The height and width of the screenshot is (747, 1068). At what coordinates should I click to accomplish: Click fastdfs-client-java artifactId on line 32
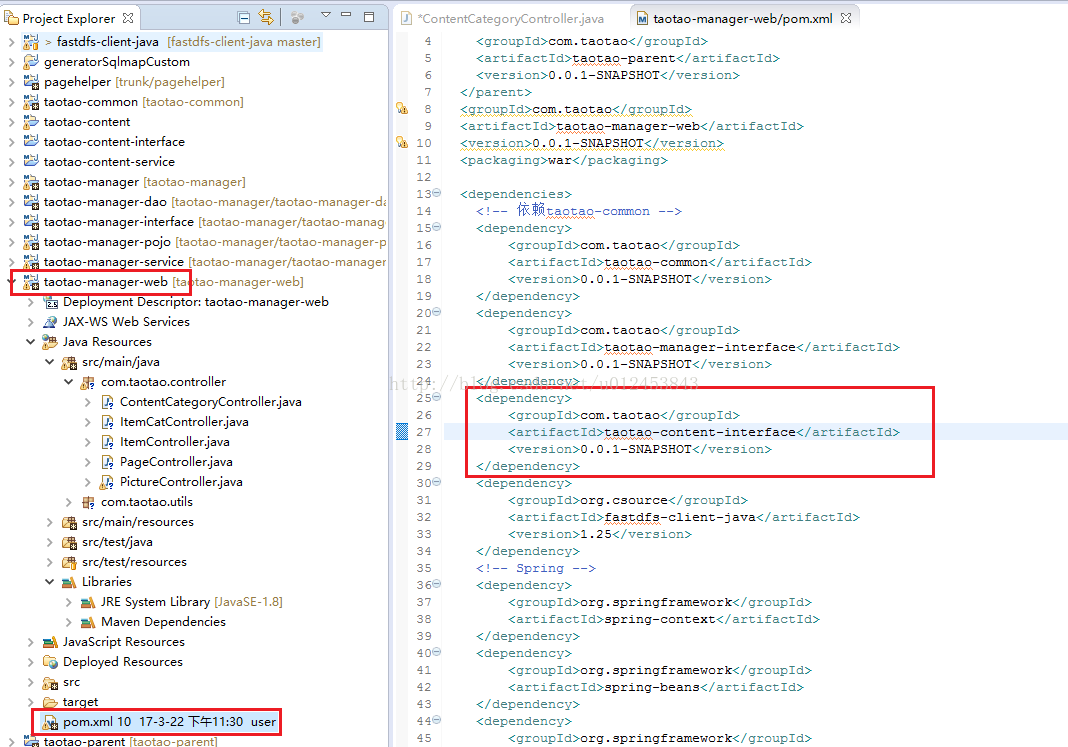[680, 517]
